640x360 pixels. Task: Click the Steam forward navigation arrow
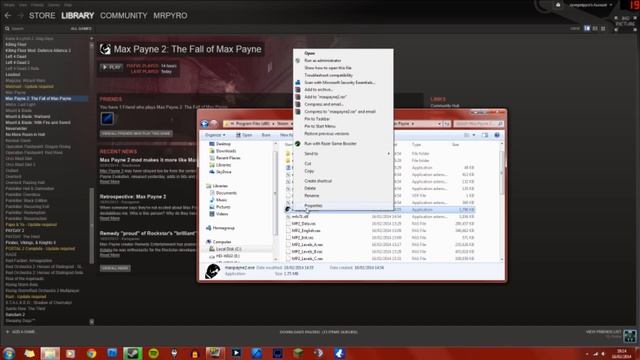coord(20,16)
